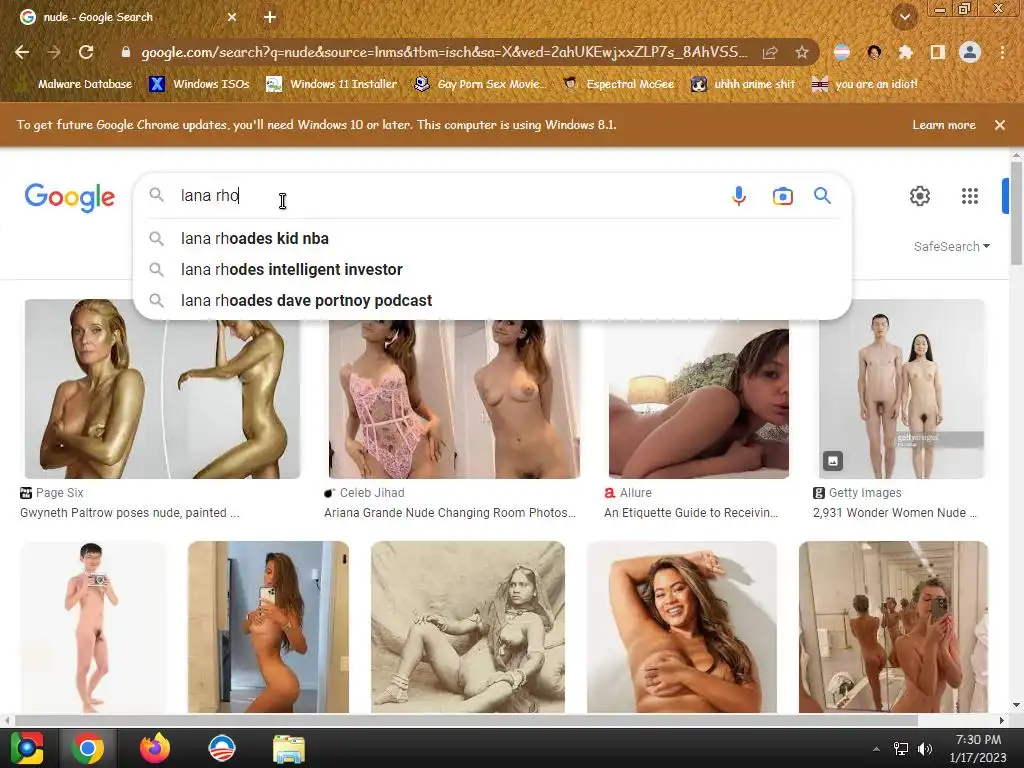
Task: Open the Google apps grid
Action: [970, 196]
